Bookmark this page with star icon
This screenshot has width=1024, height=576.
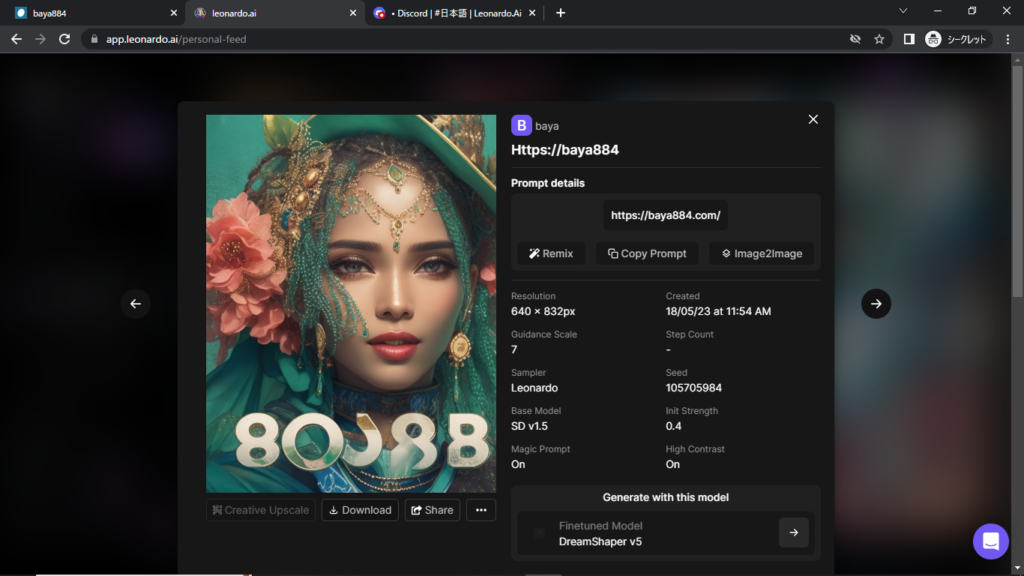(879, 39)
